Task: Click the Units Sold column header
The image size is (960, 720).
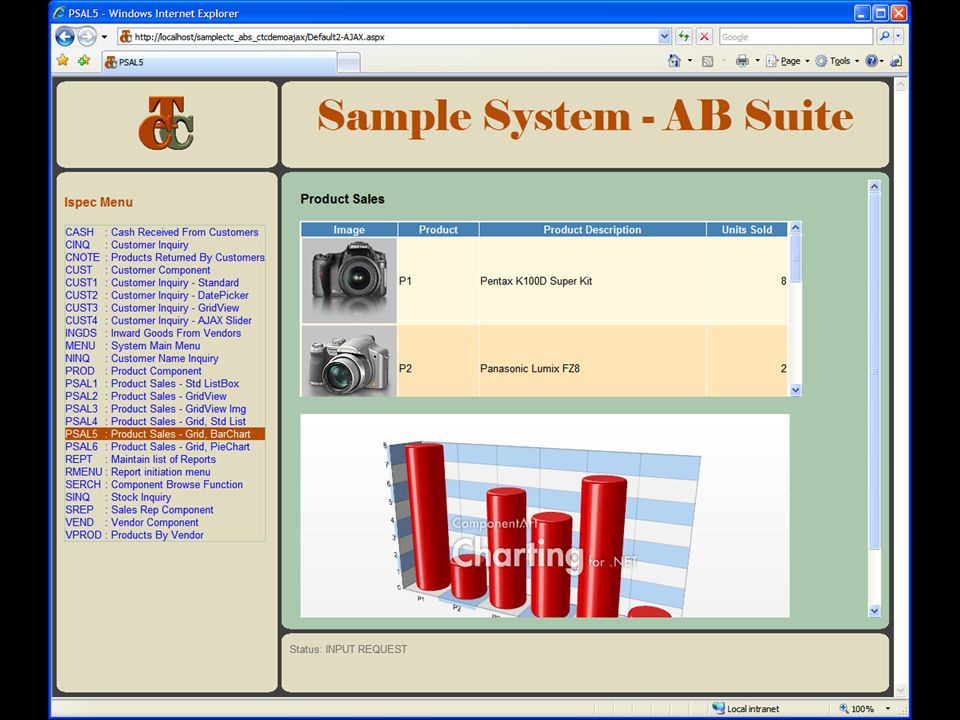Action: pos(746,230)
